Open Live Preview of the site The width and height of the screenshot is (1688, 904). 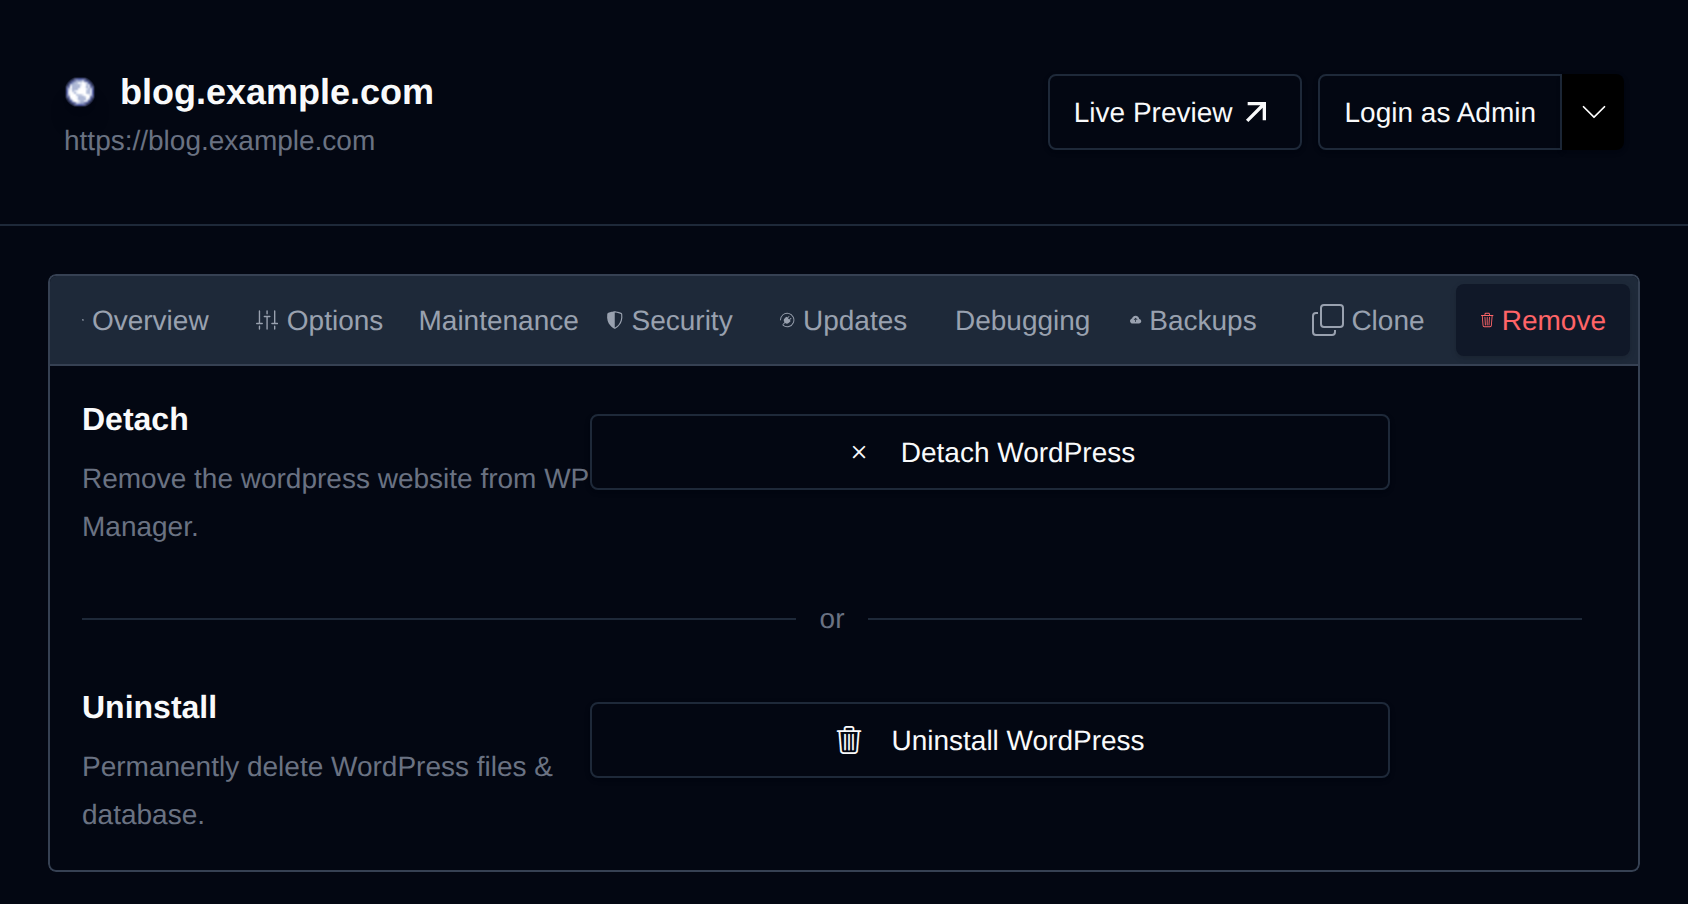tap(1174, 112)
